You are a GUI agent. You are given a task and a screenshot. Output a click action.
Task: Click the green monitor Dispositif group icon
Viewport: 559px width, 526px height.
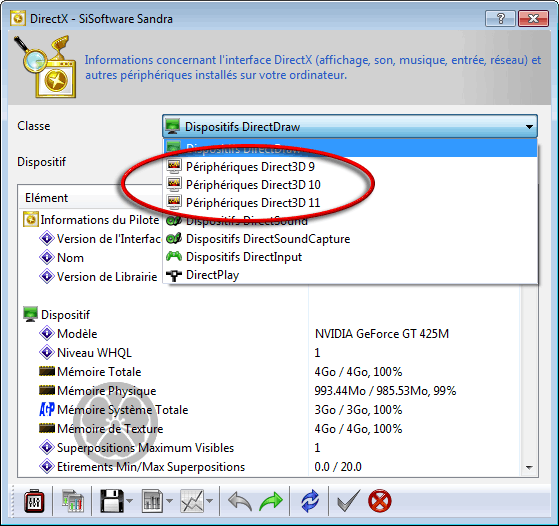(31, 314)
